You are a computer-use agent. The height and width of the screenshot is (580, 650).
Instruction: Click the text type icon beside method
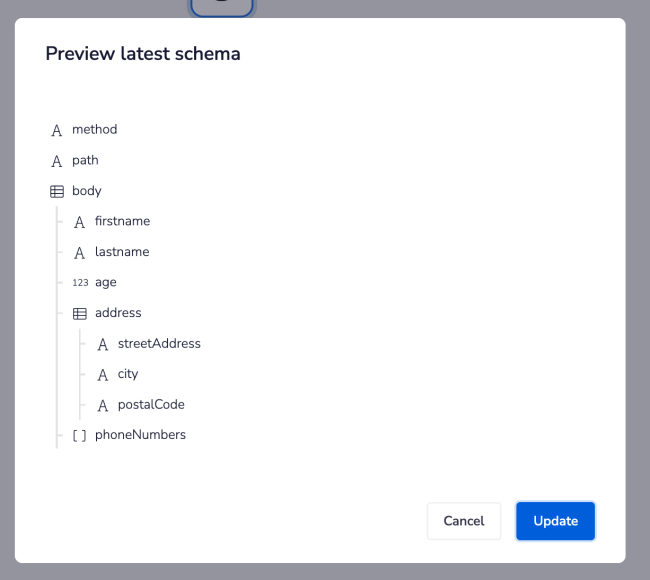[x=57, y=130]
